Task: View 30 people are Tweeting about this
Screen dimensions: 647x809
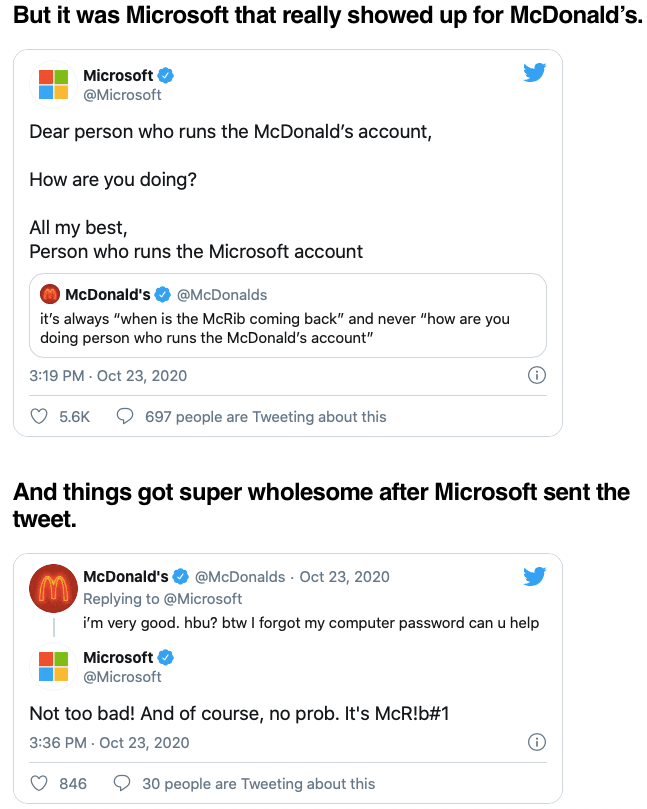Action: click(258, 784)
